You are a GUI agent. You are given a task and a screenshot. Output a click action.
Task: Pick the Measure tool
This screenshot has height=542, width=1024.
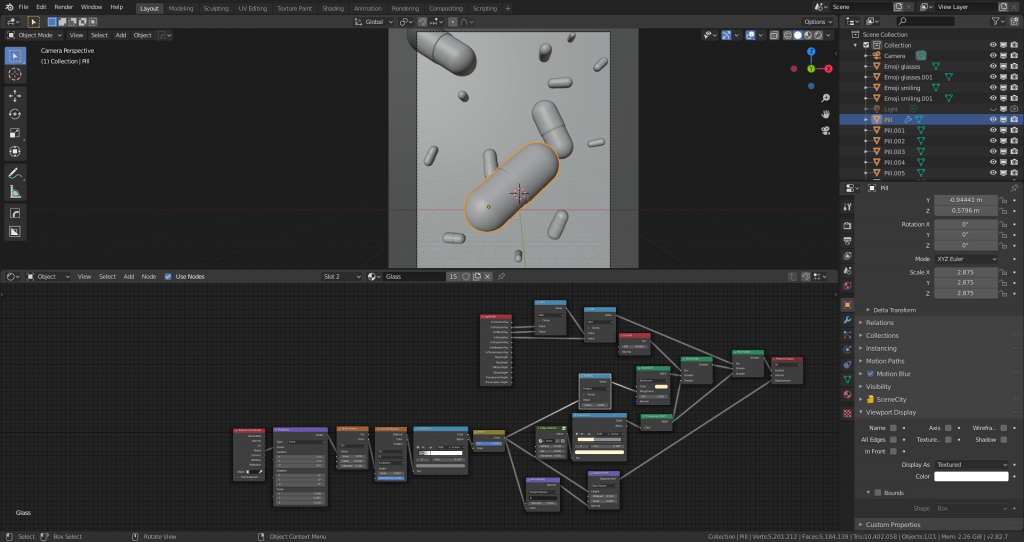pyautogui.click(x=16, y=191)
